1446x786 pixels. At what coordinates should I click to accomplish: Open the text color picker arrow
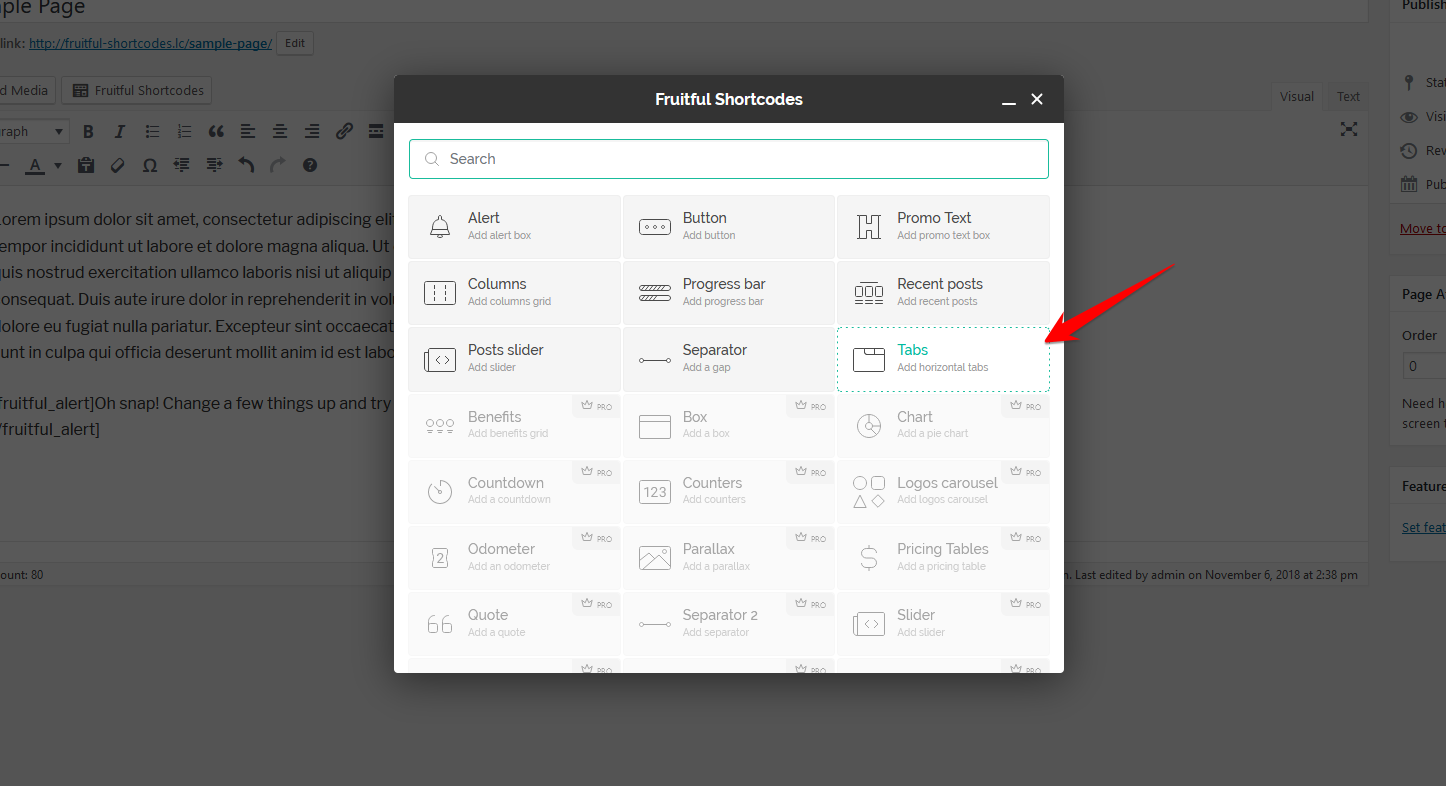click(58, 165)
